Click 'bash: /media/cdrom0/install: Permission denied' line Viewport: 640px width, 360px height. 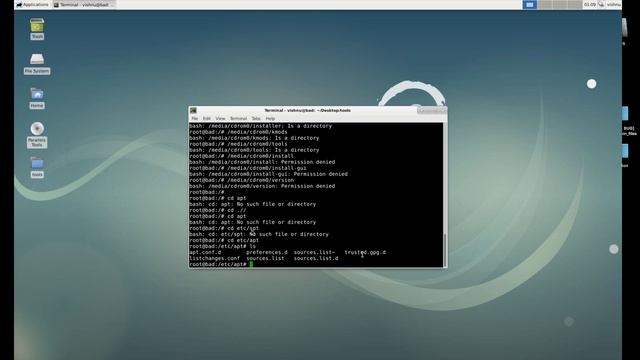click(262, 162)
